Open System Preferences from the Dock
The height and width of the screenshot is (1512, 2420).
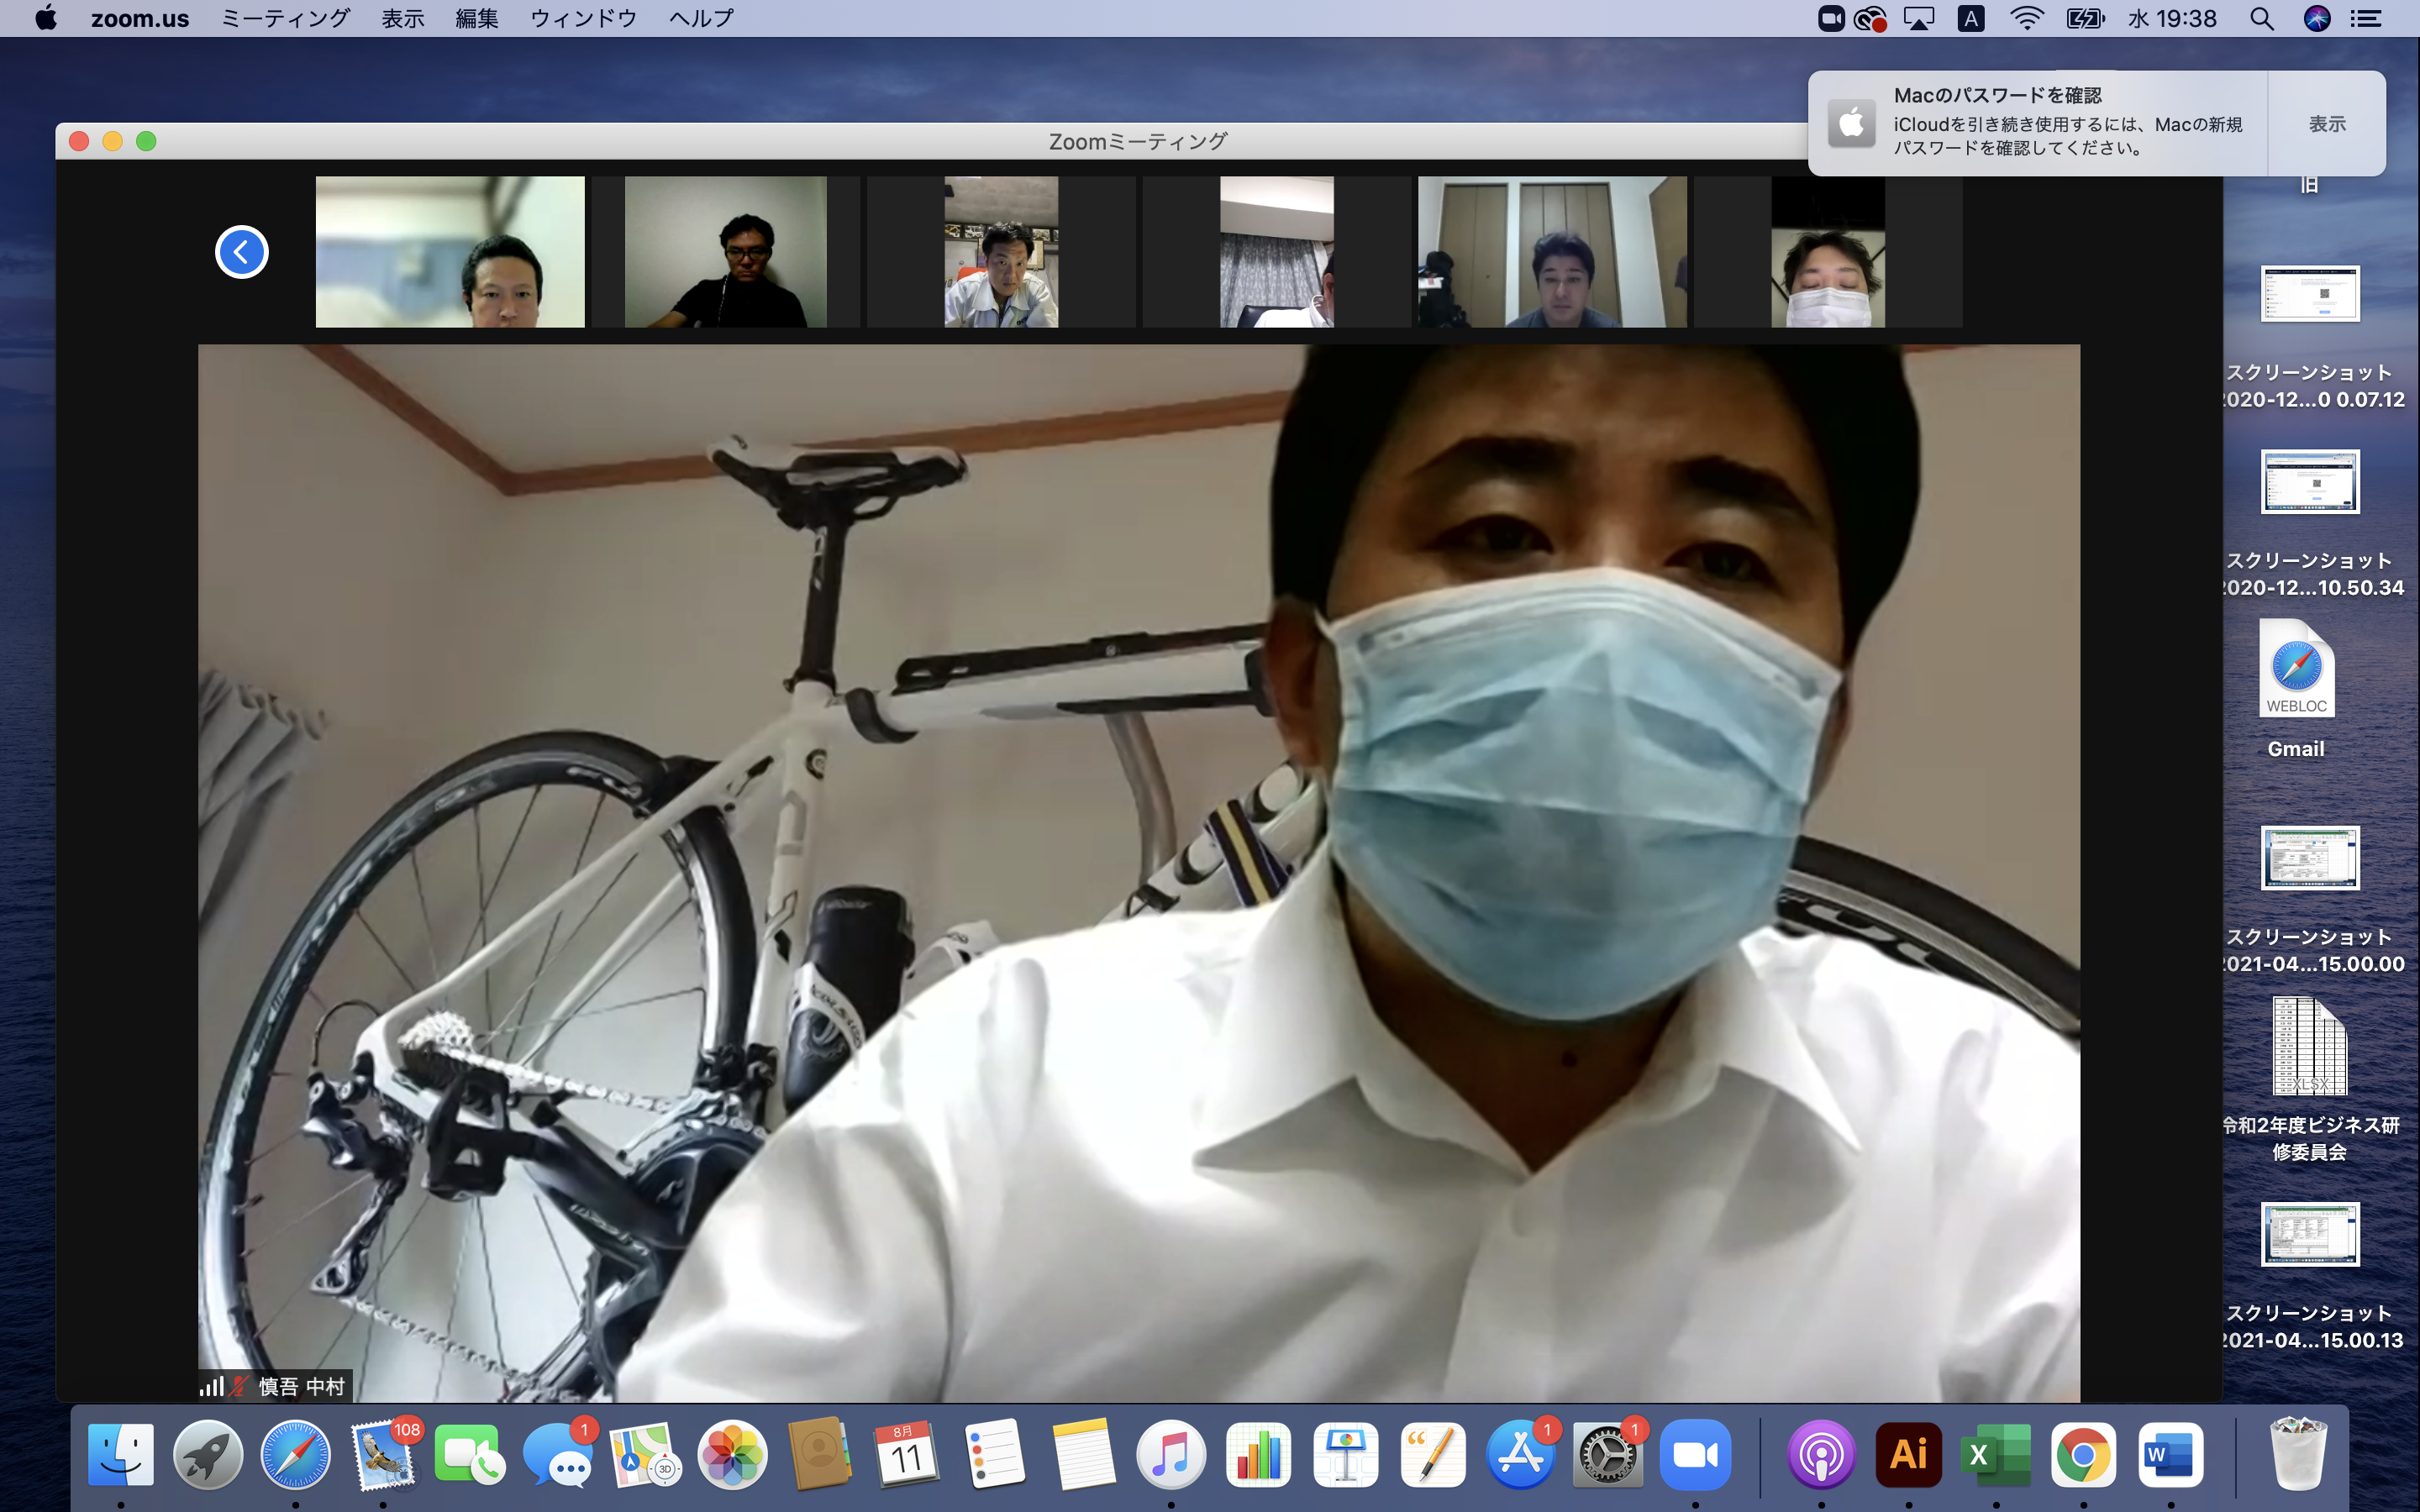coord(1607,1455)
